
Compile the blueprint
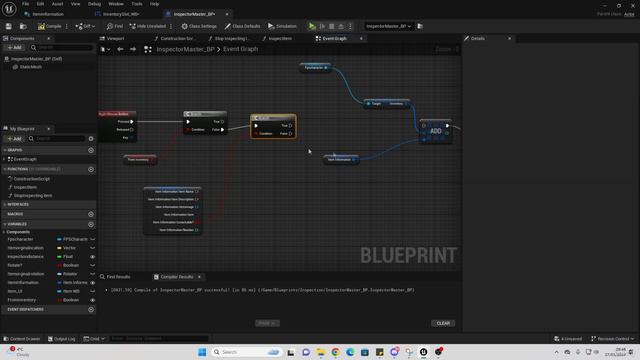pos(49,26)
